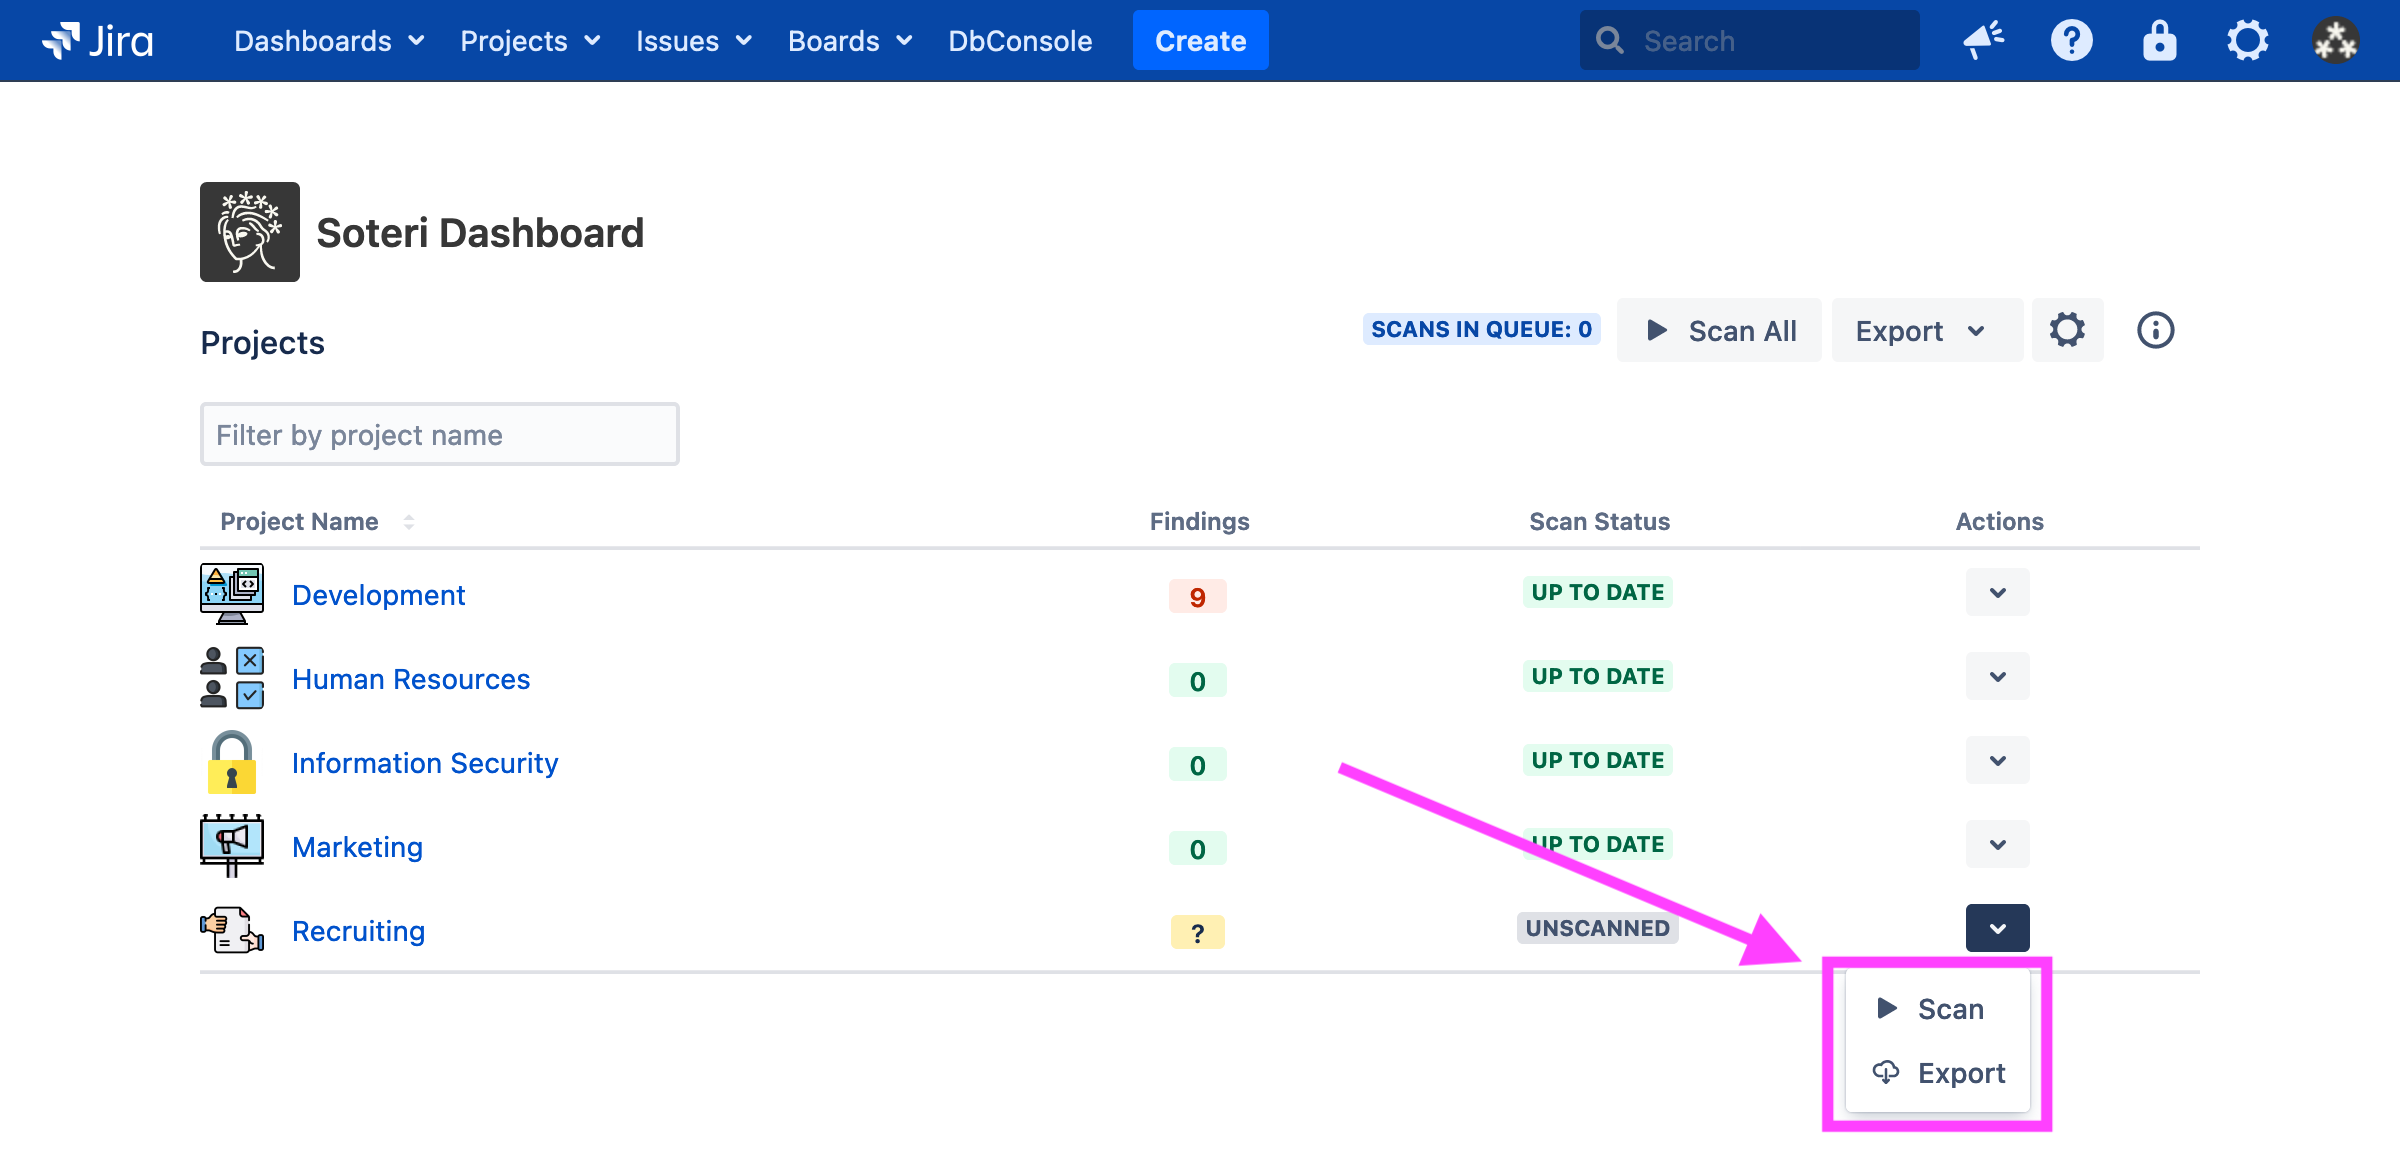Open the user profile avatar
Viewport: 2400px width, 1176px height.
pyautogui.click(x=2335, y=41)
